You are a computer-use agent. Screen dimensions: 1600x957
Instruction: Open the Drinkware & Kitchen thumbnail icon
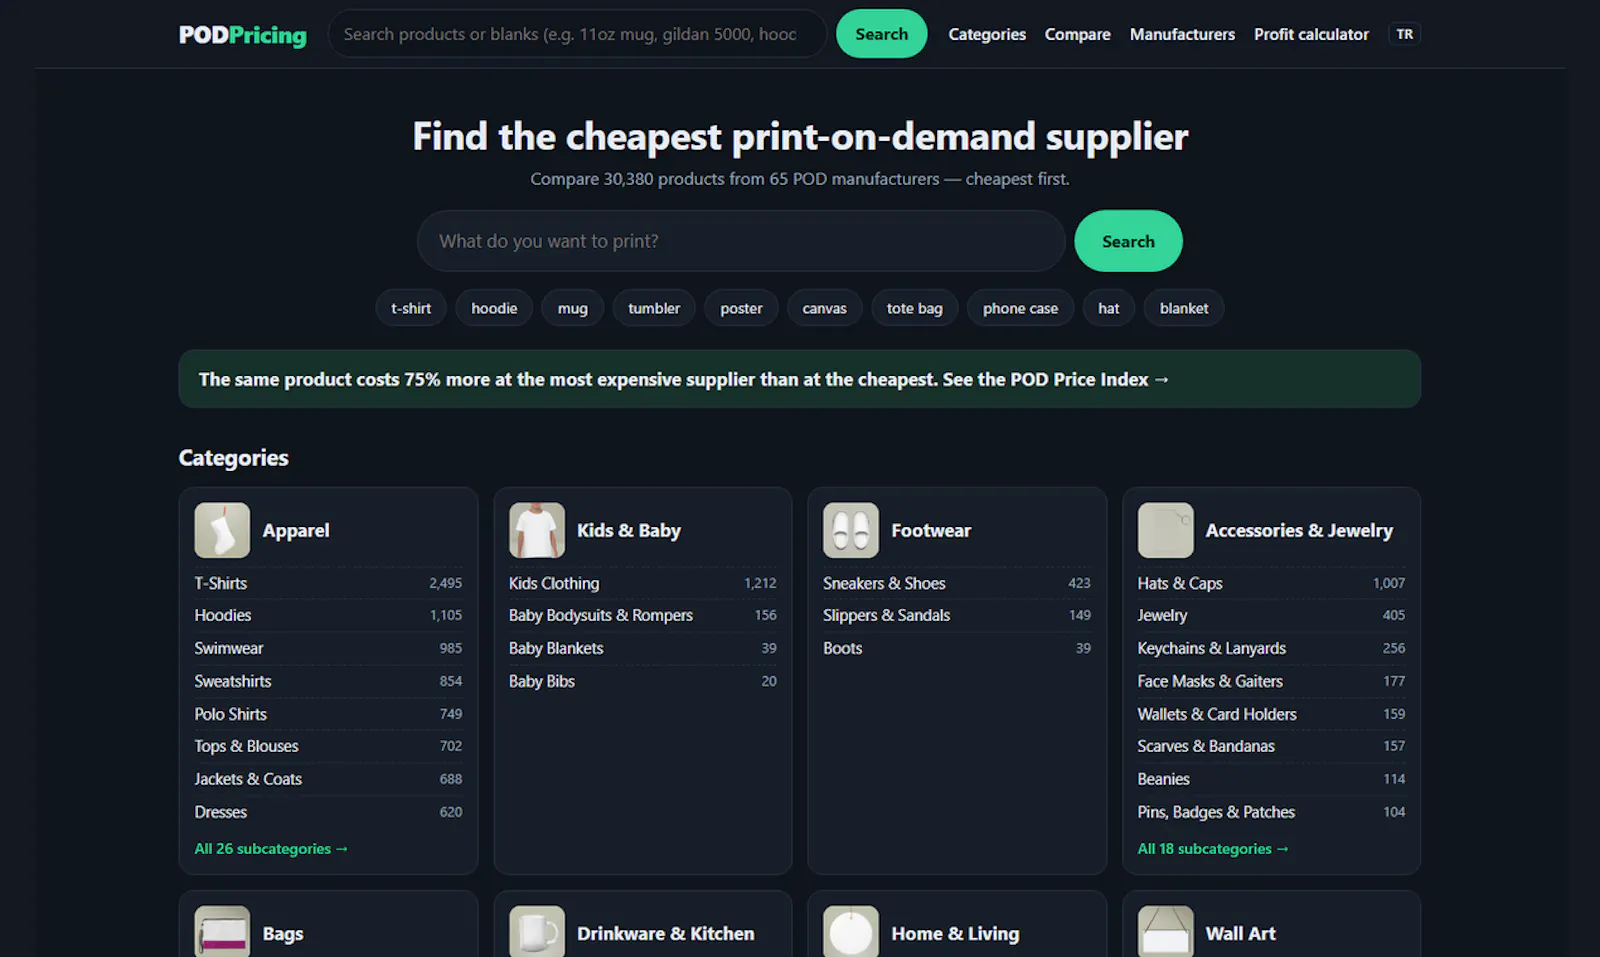tap(537, 932)
